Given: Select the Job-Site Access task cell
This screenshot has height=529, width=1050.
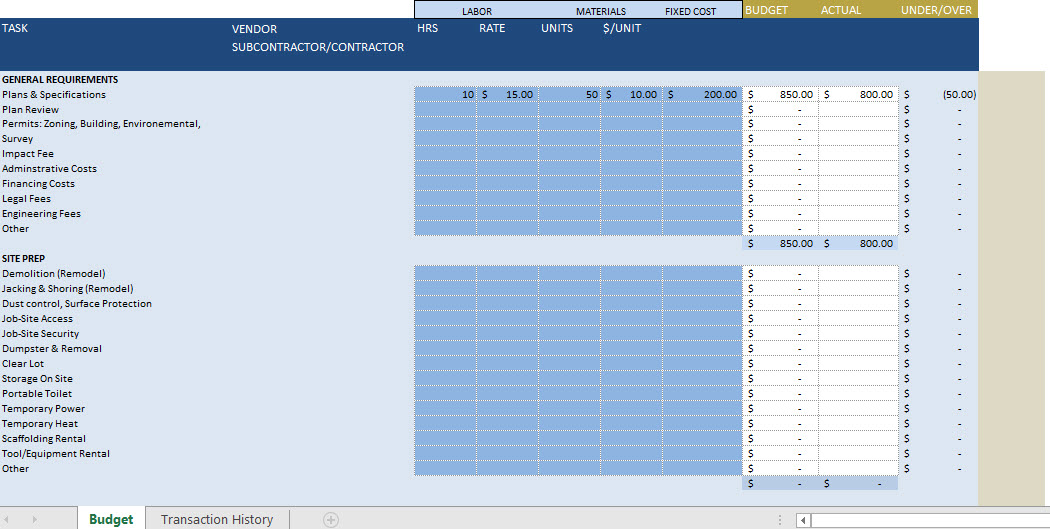Looking at the screenshot, I should point(38,319).
